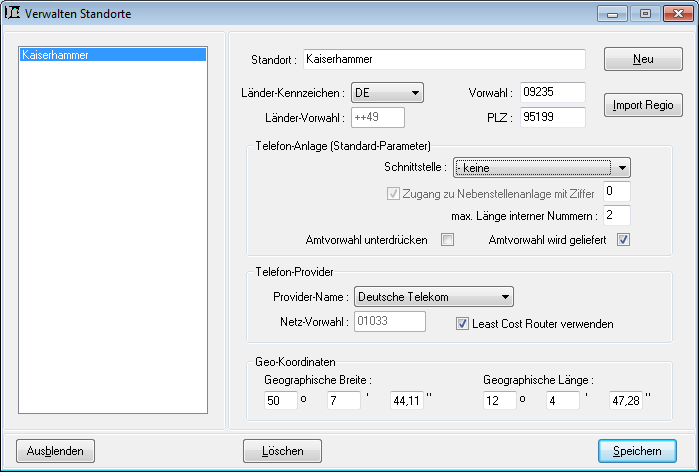Uncheck Amtvorwahl wird geliefert
The image size is (699, 472).
pos(623,240)
